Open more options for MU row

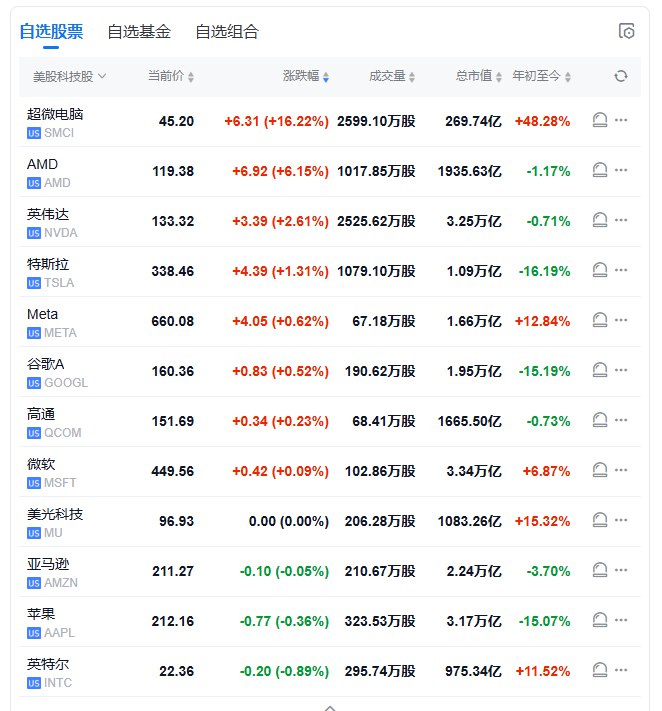click(621, 520)
